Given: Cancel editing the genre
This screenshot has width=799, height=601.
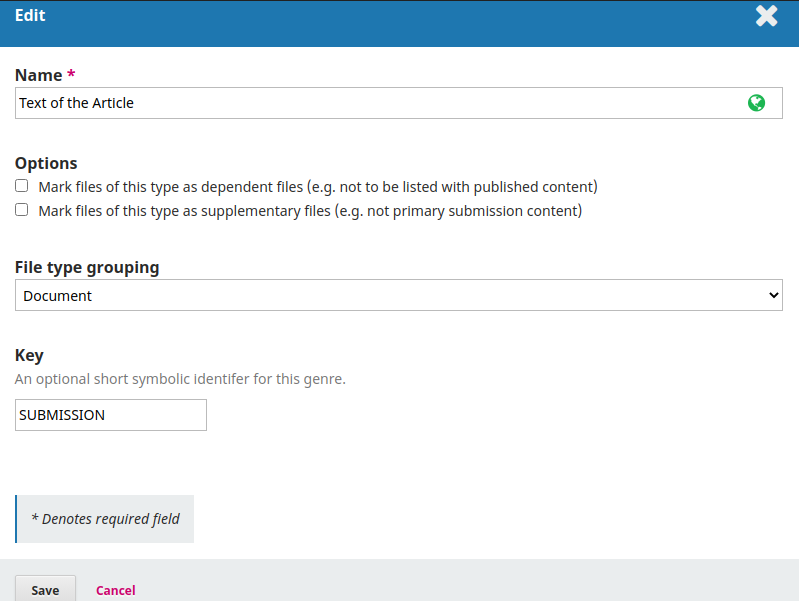Looking at the screenshot, I should click(x=116, y=590).
